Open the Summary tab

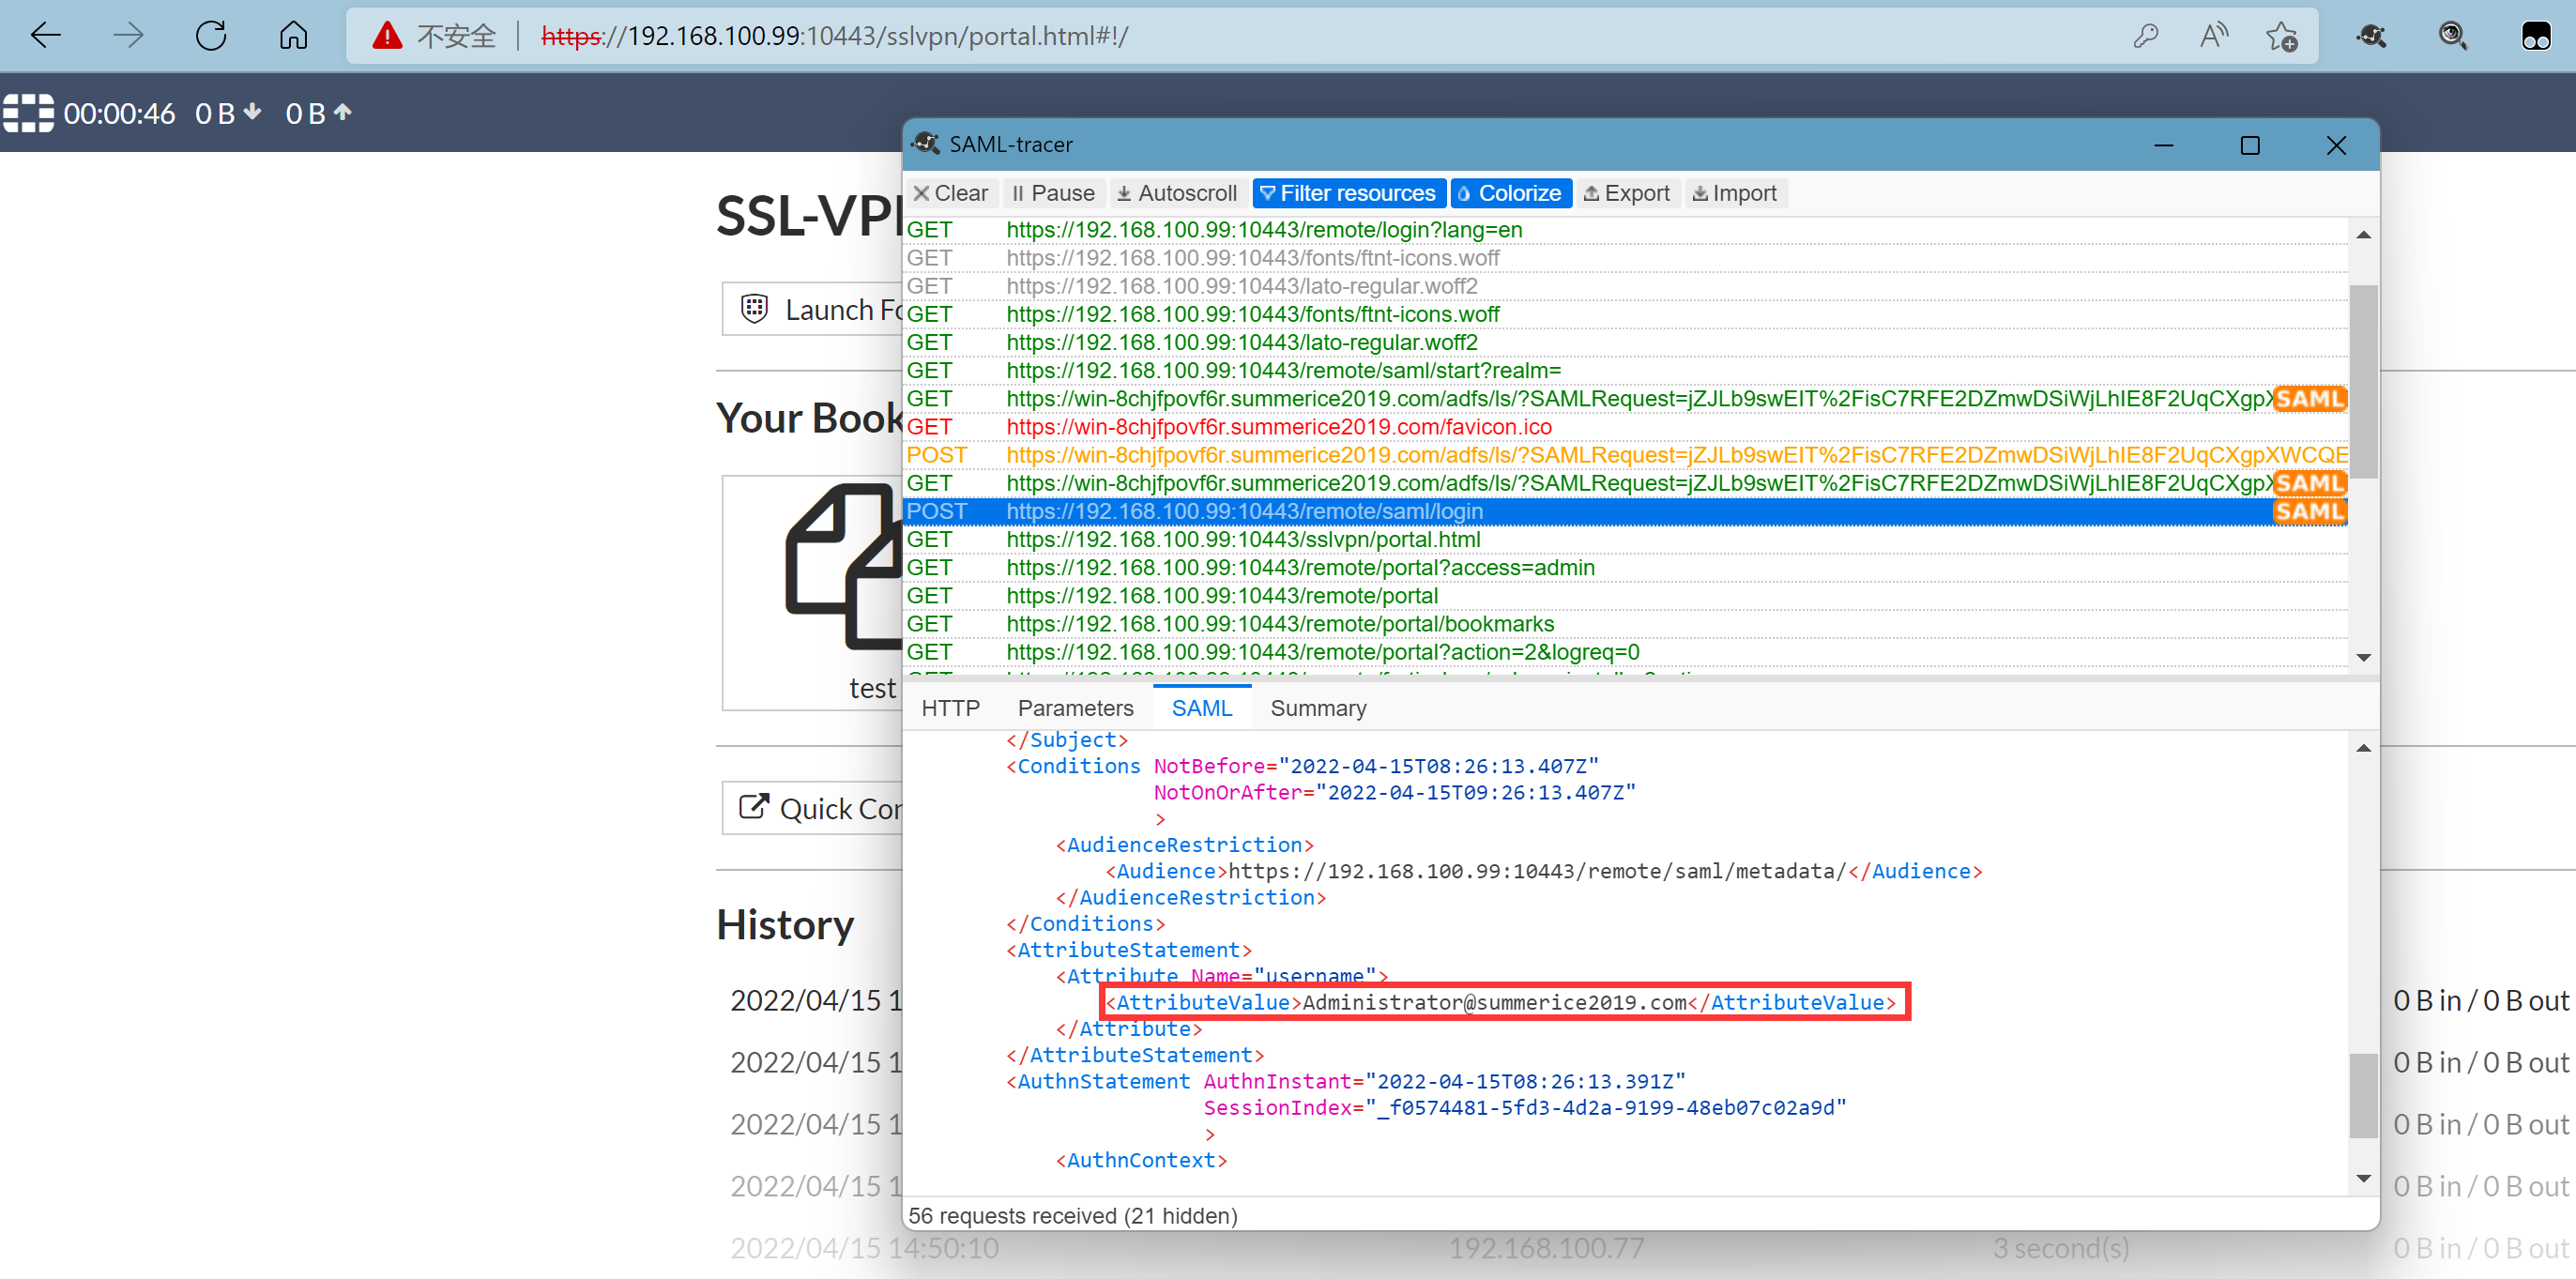[1317, 708]
